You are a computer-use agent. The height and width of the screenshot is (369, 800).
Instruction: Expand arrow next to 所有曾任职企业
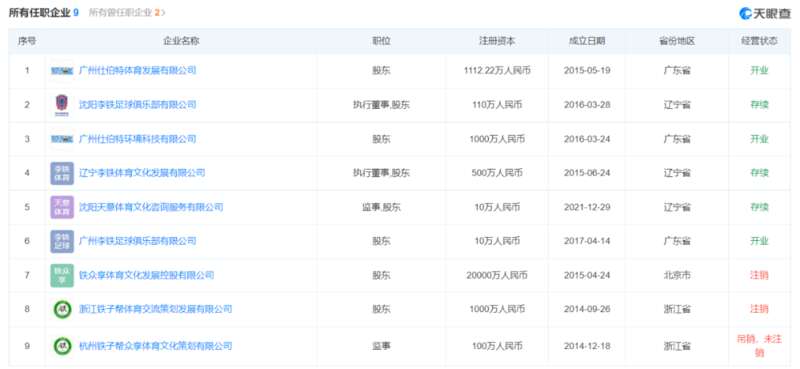click(163, 13)
